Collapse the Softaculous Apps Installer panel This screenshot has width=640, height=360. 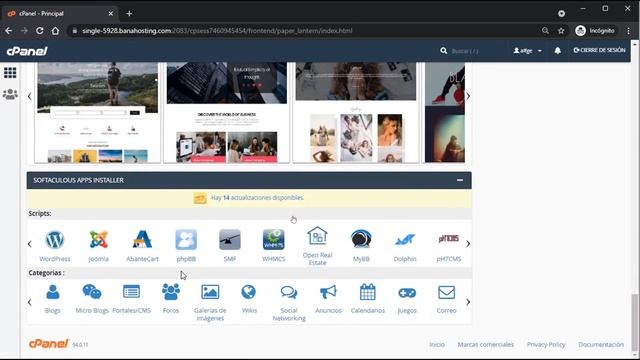point(460,180)
